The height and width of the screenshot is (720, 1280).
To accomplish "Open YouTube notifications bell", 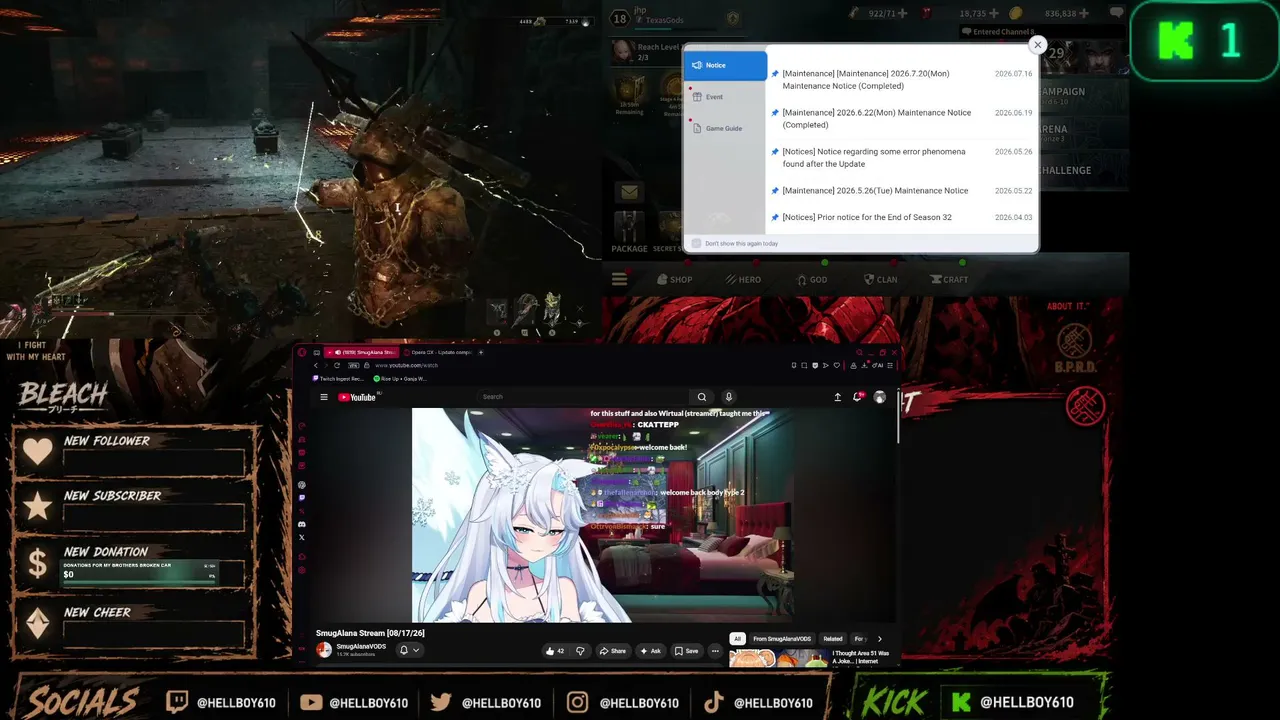I will point(858,397).
